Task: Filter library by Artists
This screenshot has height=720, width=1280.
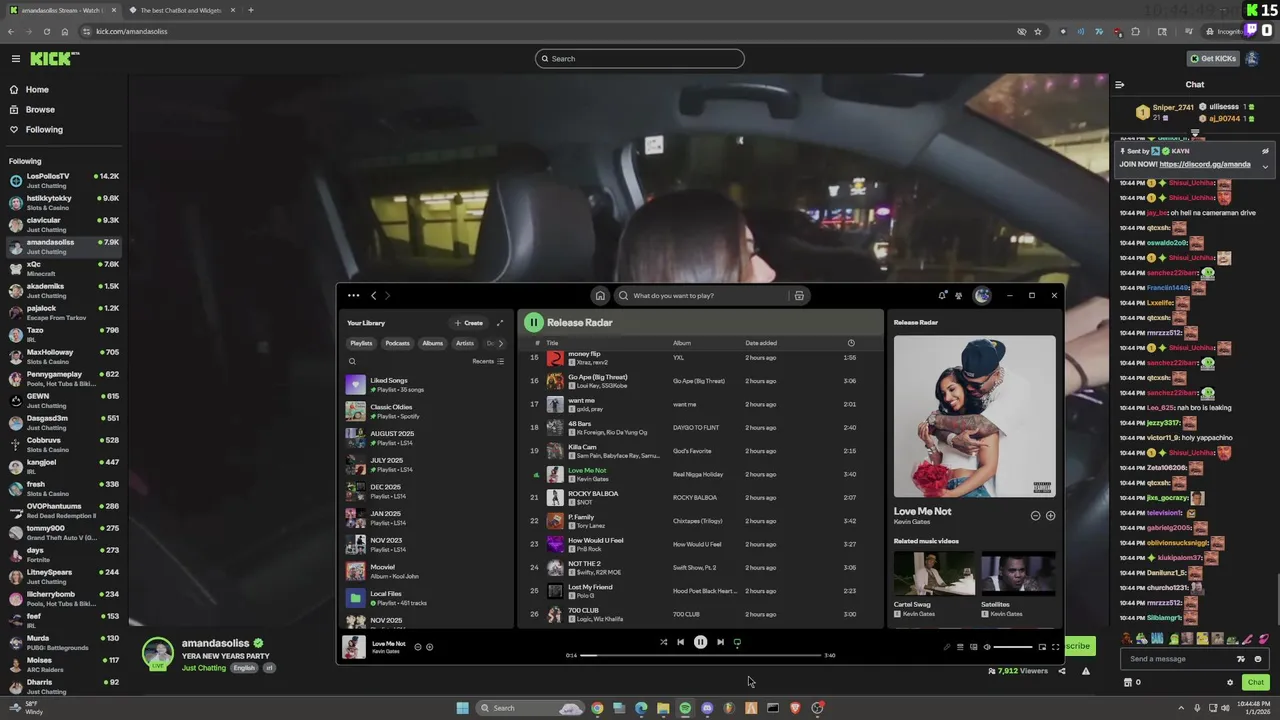Action: pos(465,343)
